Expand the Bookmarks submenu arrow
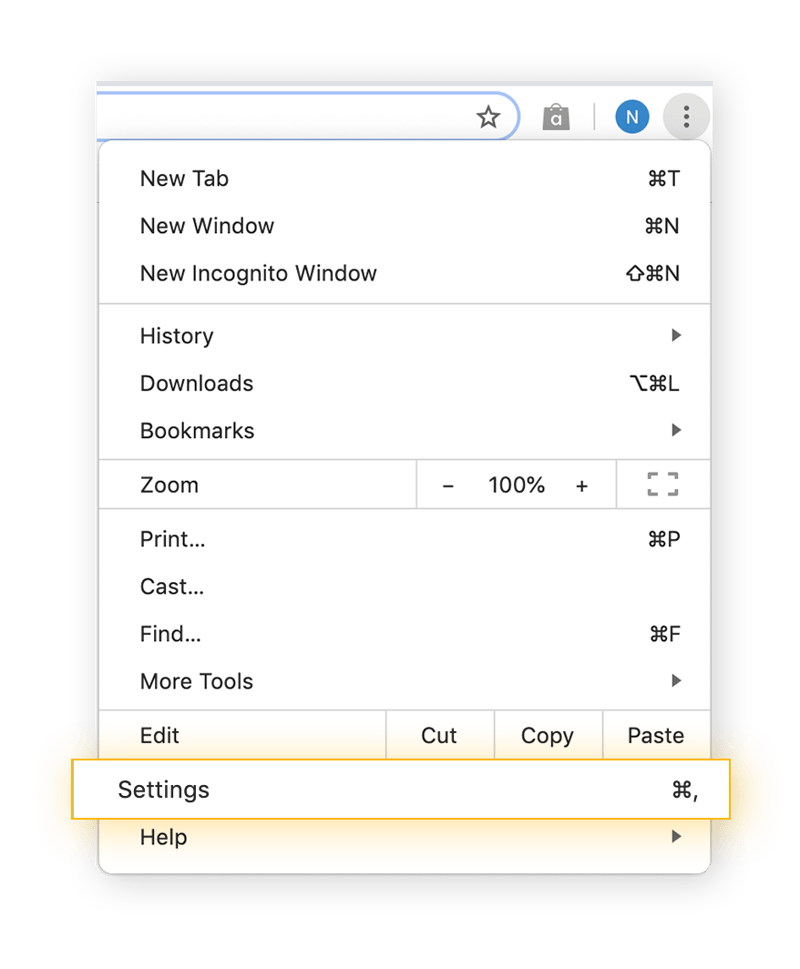Viewport: 800px width, 969px height. pyautogui.click(x=677, y=430)
